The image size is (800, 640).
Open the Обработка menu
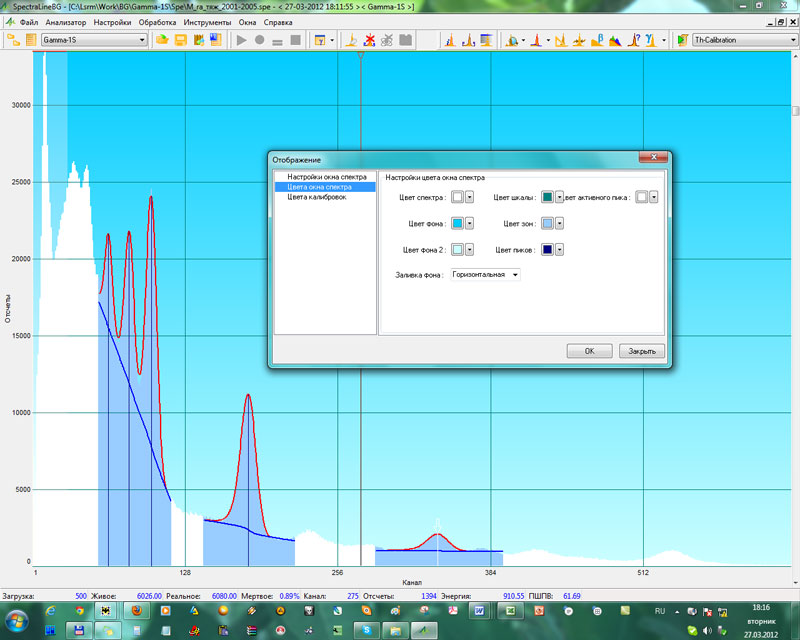coord(158,22)
